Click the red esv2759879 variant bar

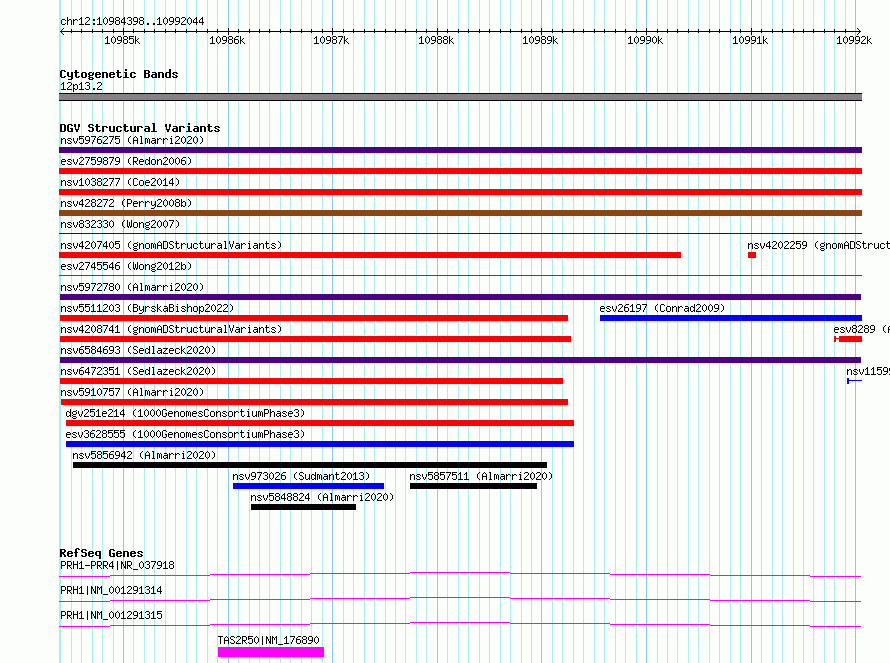[460, 171]
